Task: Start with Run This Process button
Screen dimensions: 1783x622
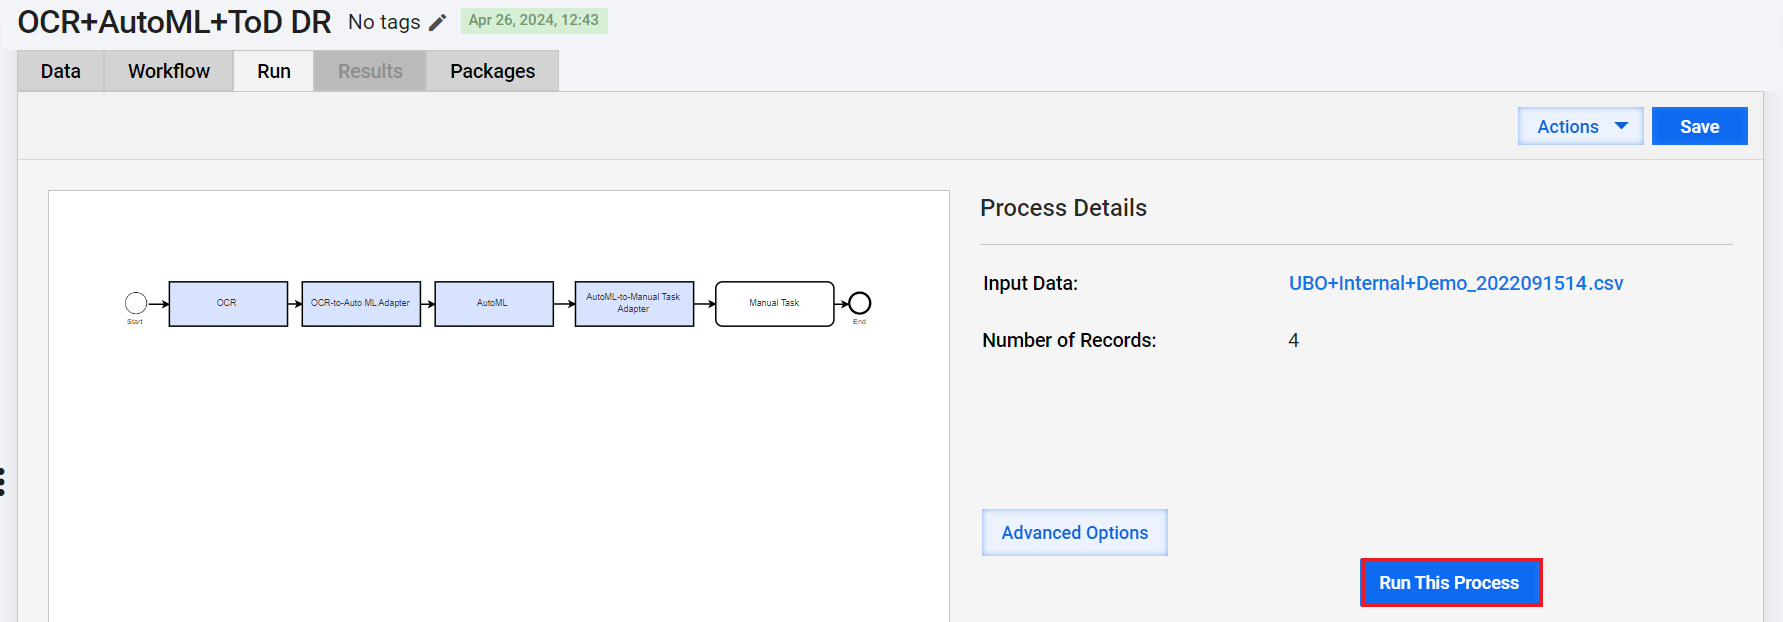Action: (1450, 582)
